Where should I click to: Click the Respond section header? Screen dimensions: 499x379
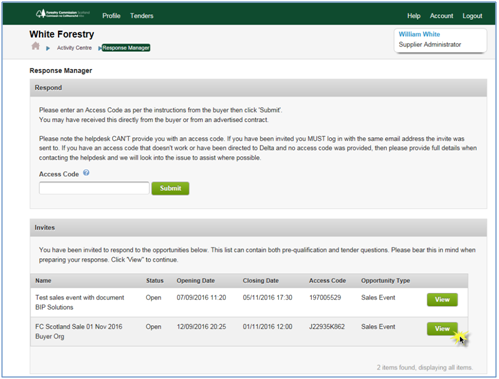click(x=258, y=88)
